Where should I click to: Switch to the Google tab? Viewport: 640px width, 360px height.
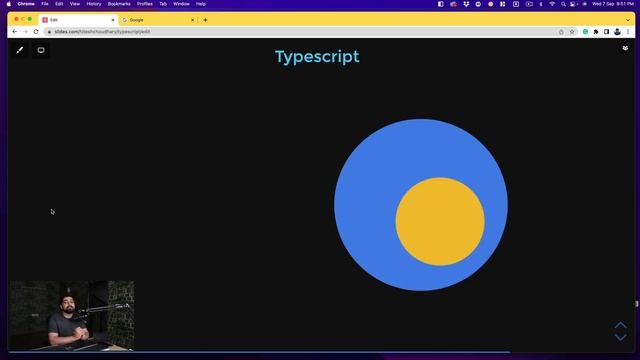(x=157, y=20)
